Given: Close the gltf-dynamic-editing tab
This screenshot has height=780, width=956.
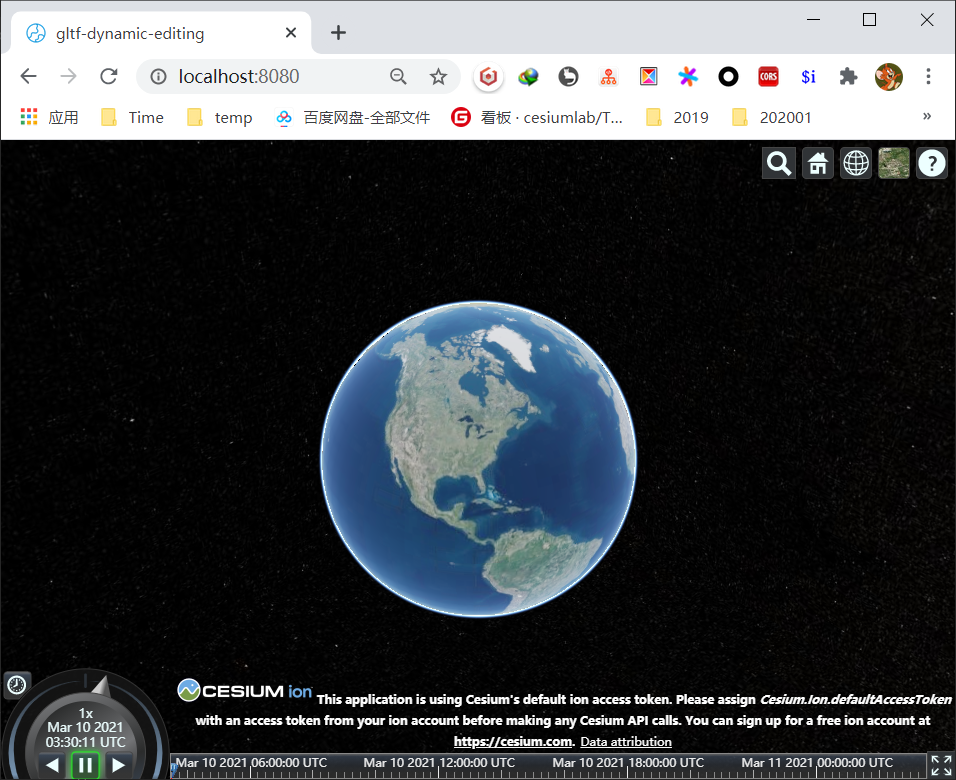Looking at the screenshot, I should point(291,32).
